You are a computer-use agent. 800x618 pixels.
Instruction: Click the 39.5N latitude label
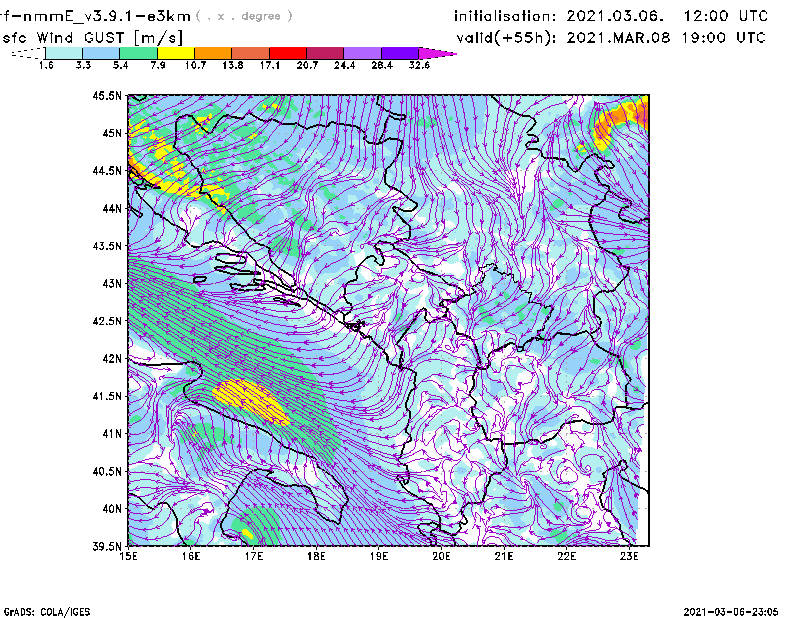107,546
